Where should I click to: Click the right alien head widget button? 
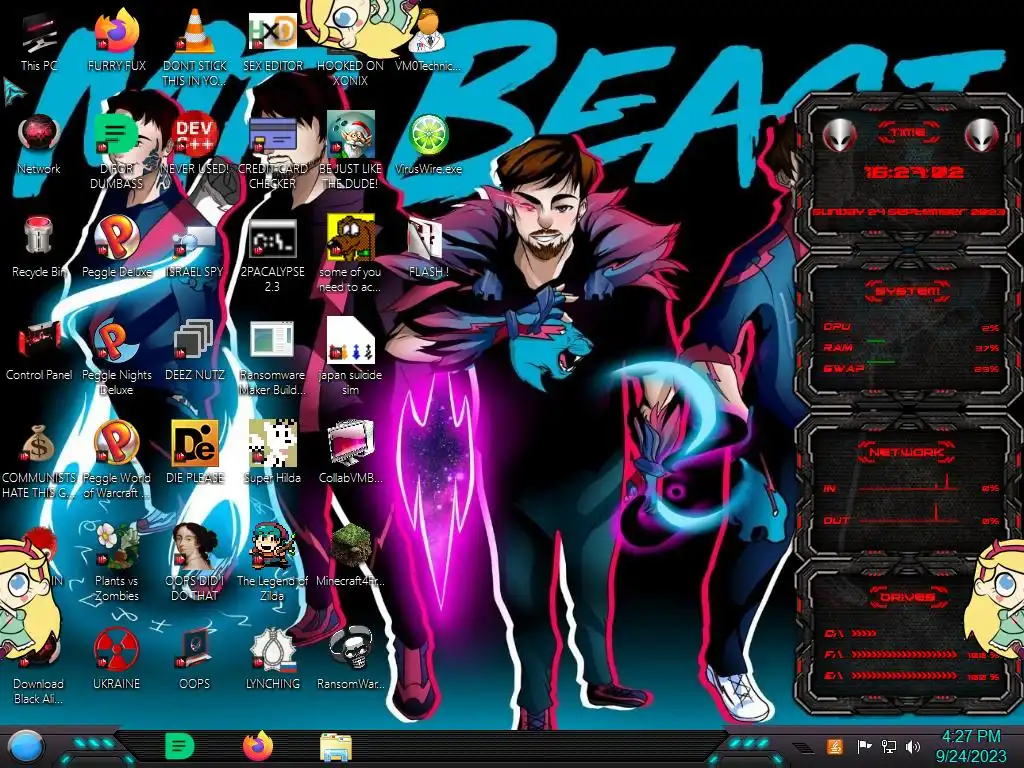tap(982, 135)
